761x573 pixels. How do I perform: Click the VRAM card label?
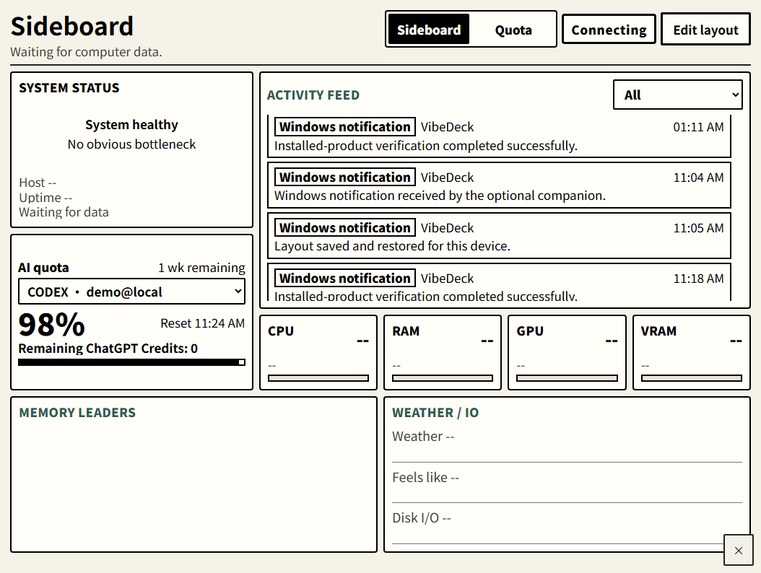(659, 331)
